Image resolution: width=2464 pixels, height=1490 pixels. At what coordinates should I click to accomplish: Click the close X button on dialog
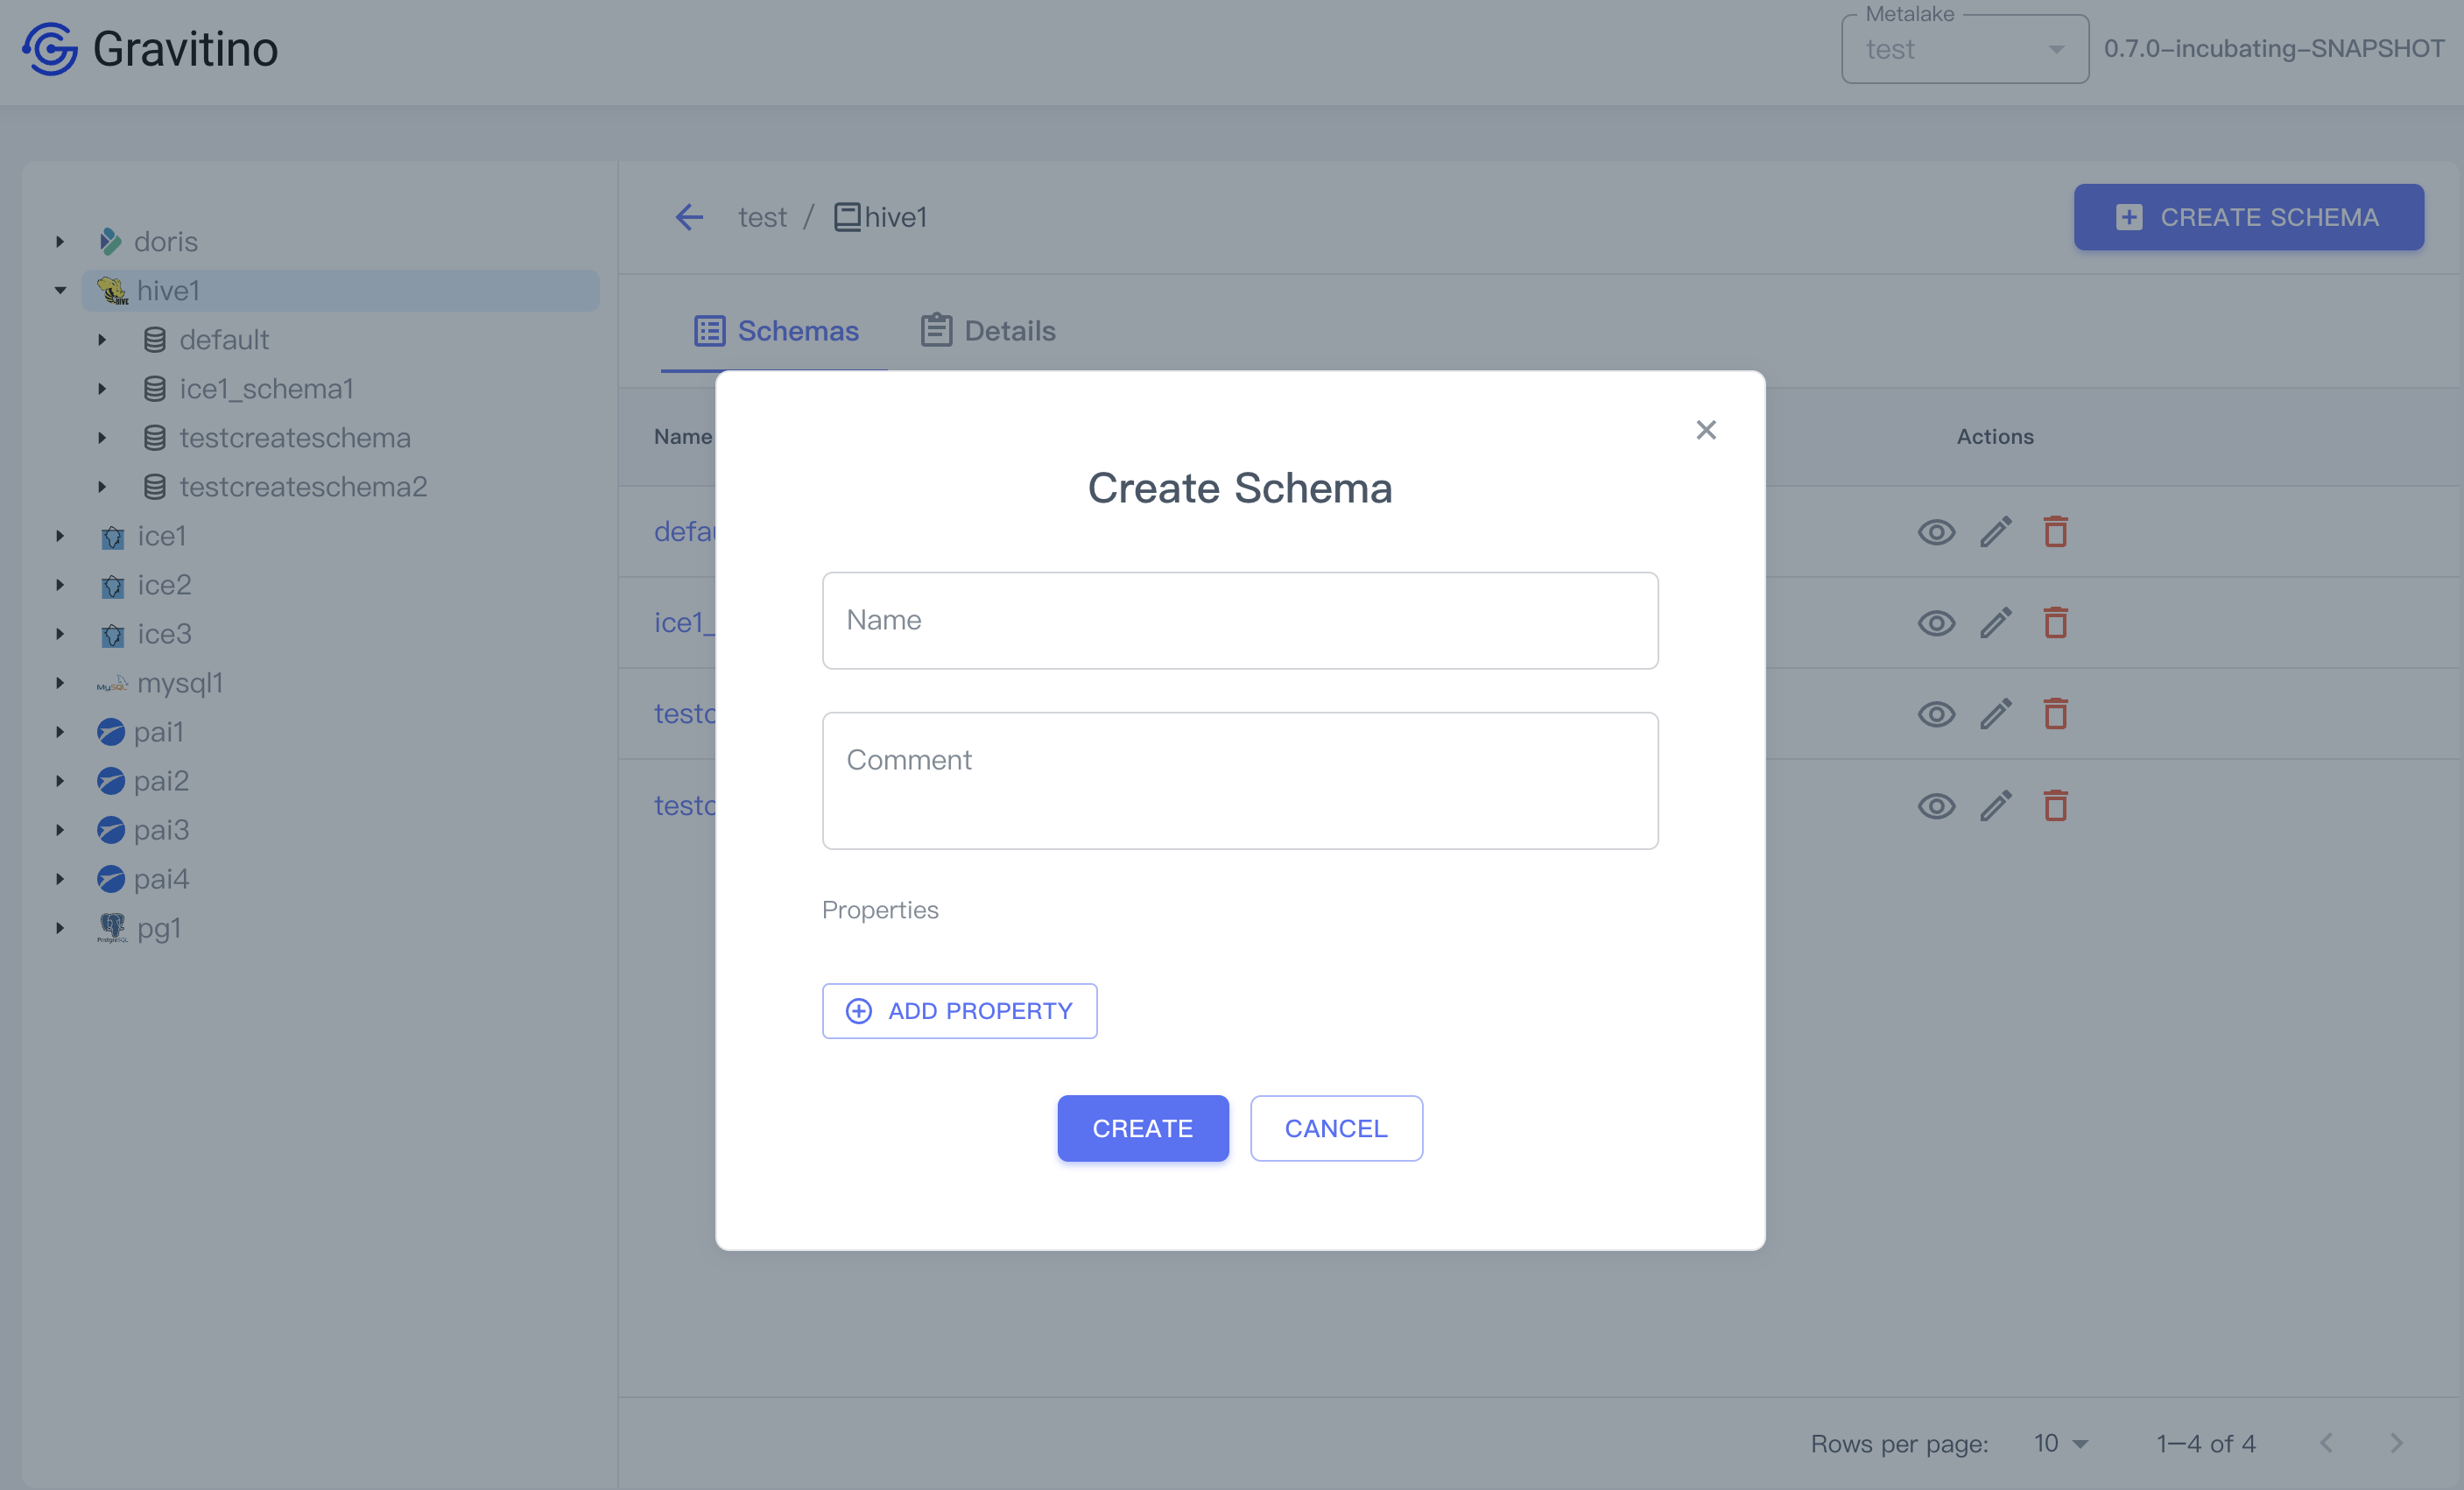click(x=1704, y=429)
